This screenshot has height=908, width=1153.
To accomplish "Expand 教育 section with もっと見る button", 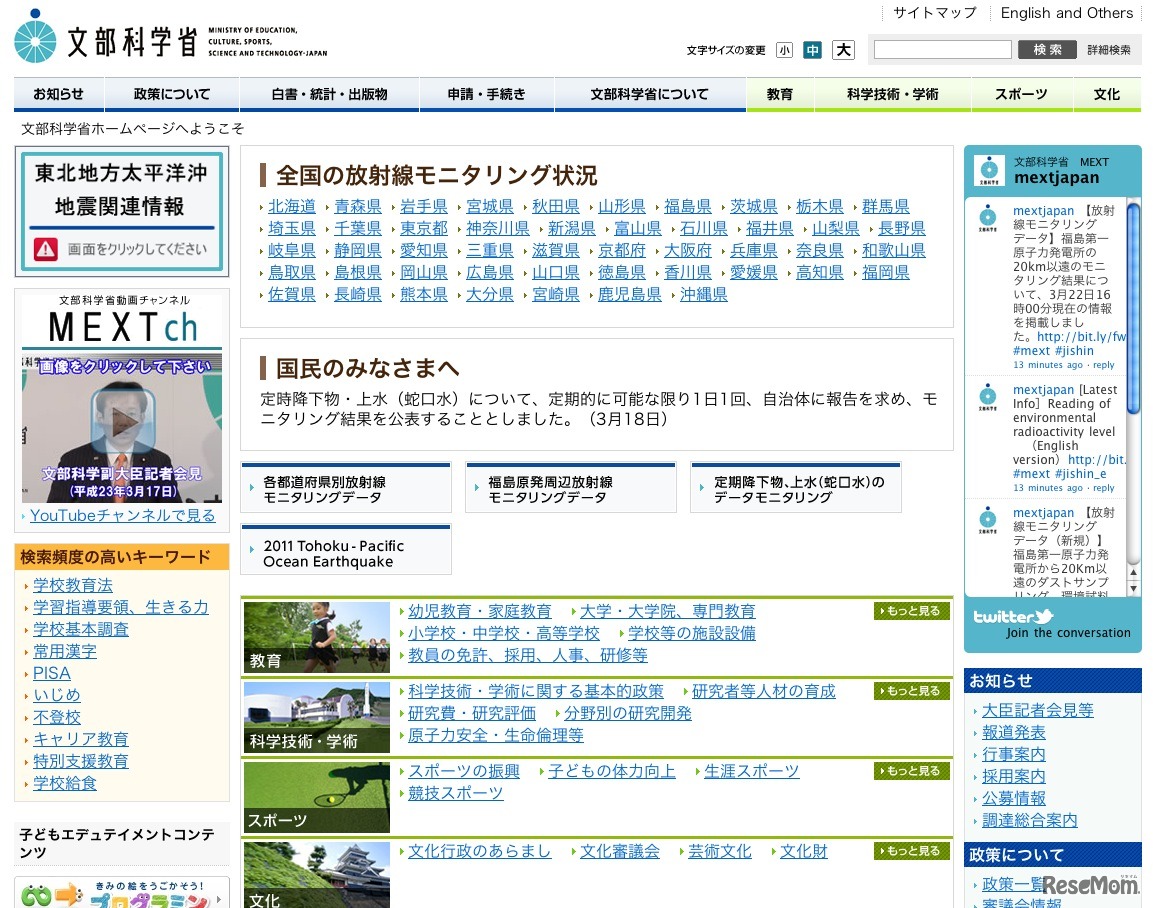I will [x=911, y=611].
